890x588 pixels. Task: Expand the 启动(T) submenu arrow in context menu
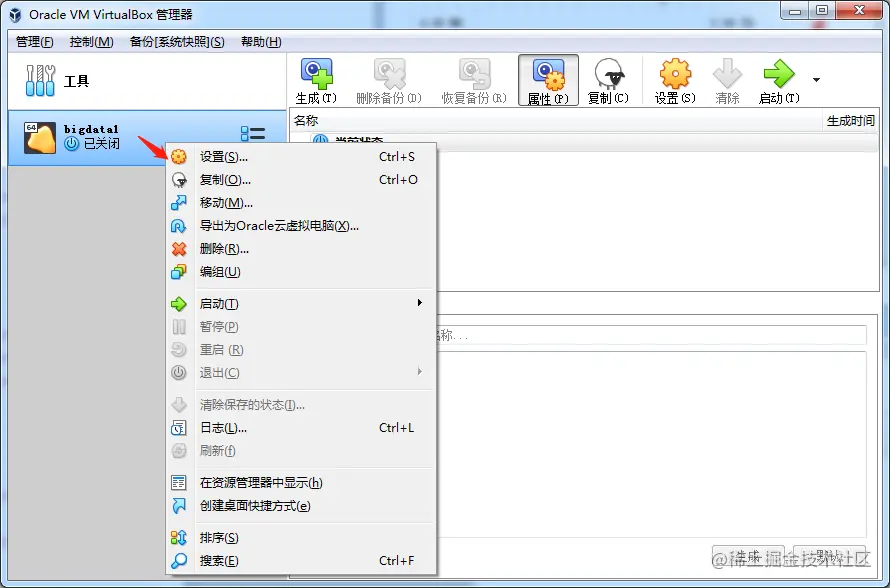point(419,303)
